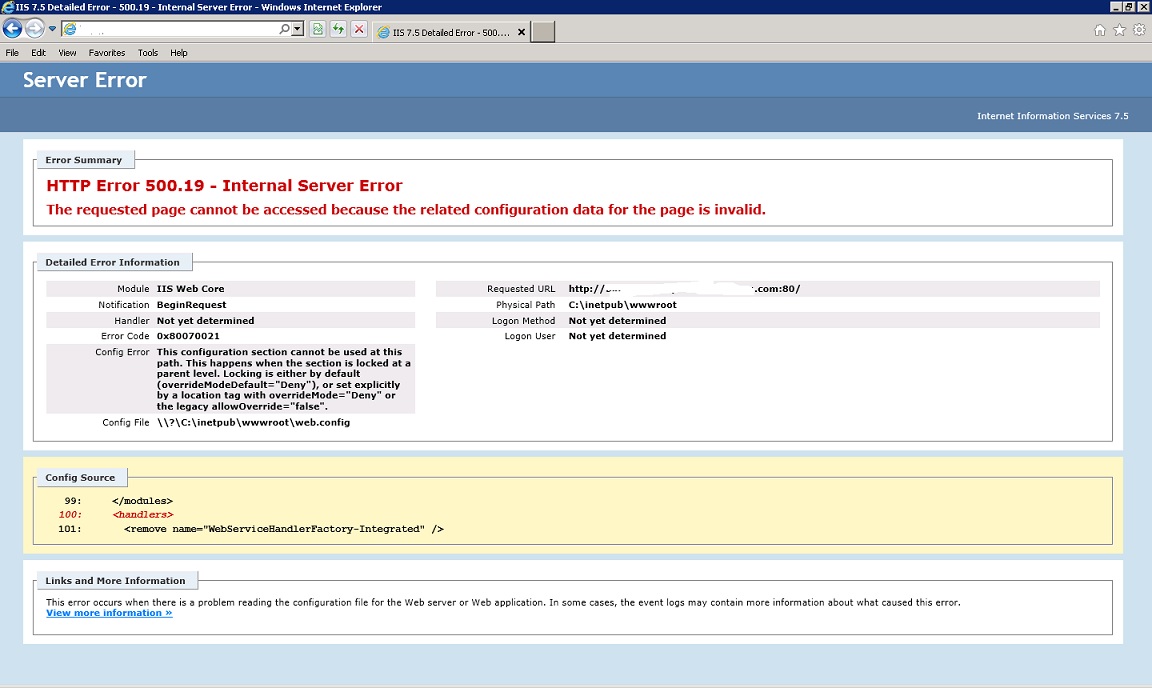Click line 99 </modules> source text
Viewport: 1152px width, 688px height.
coord(143,501)
